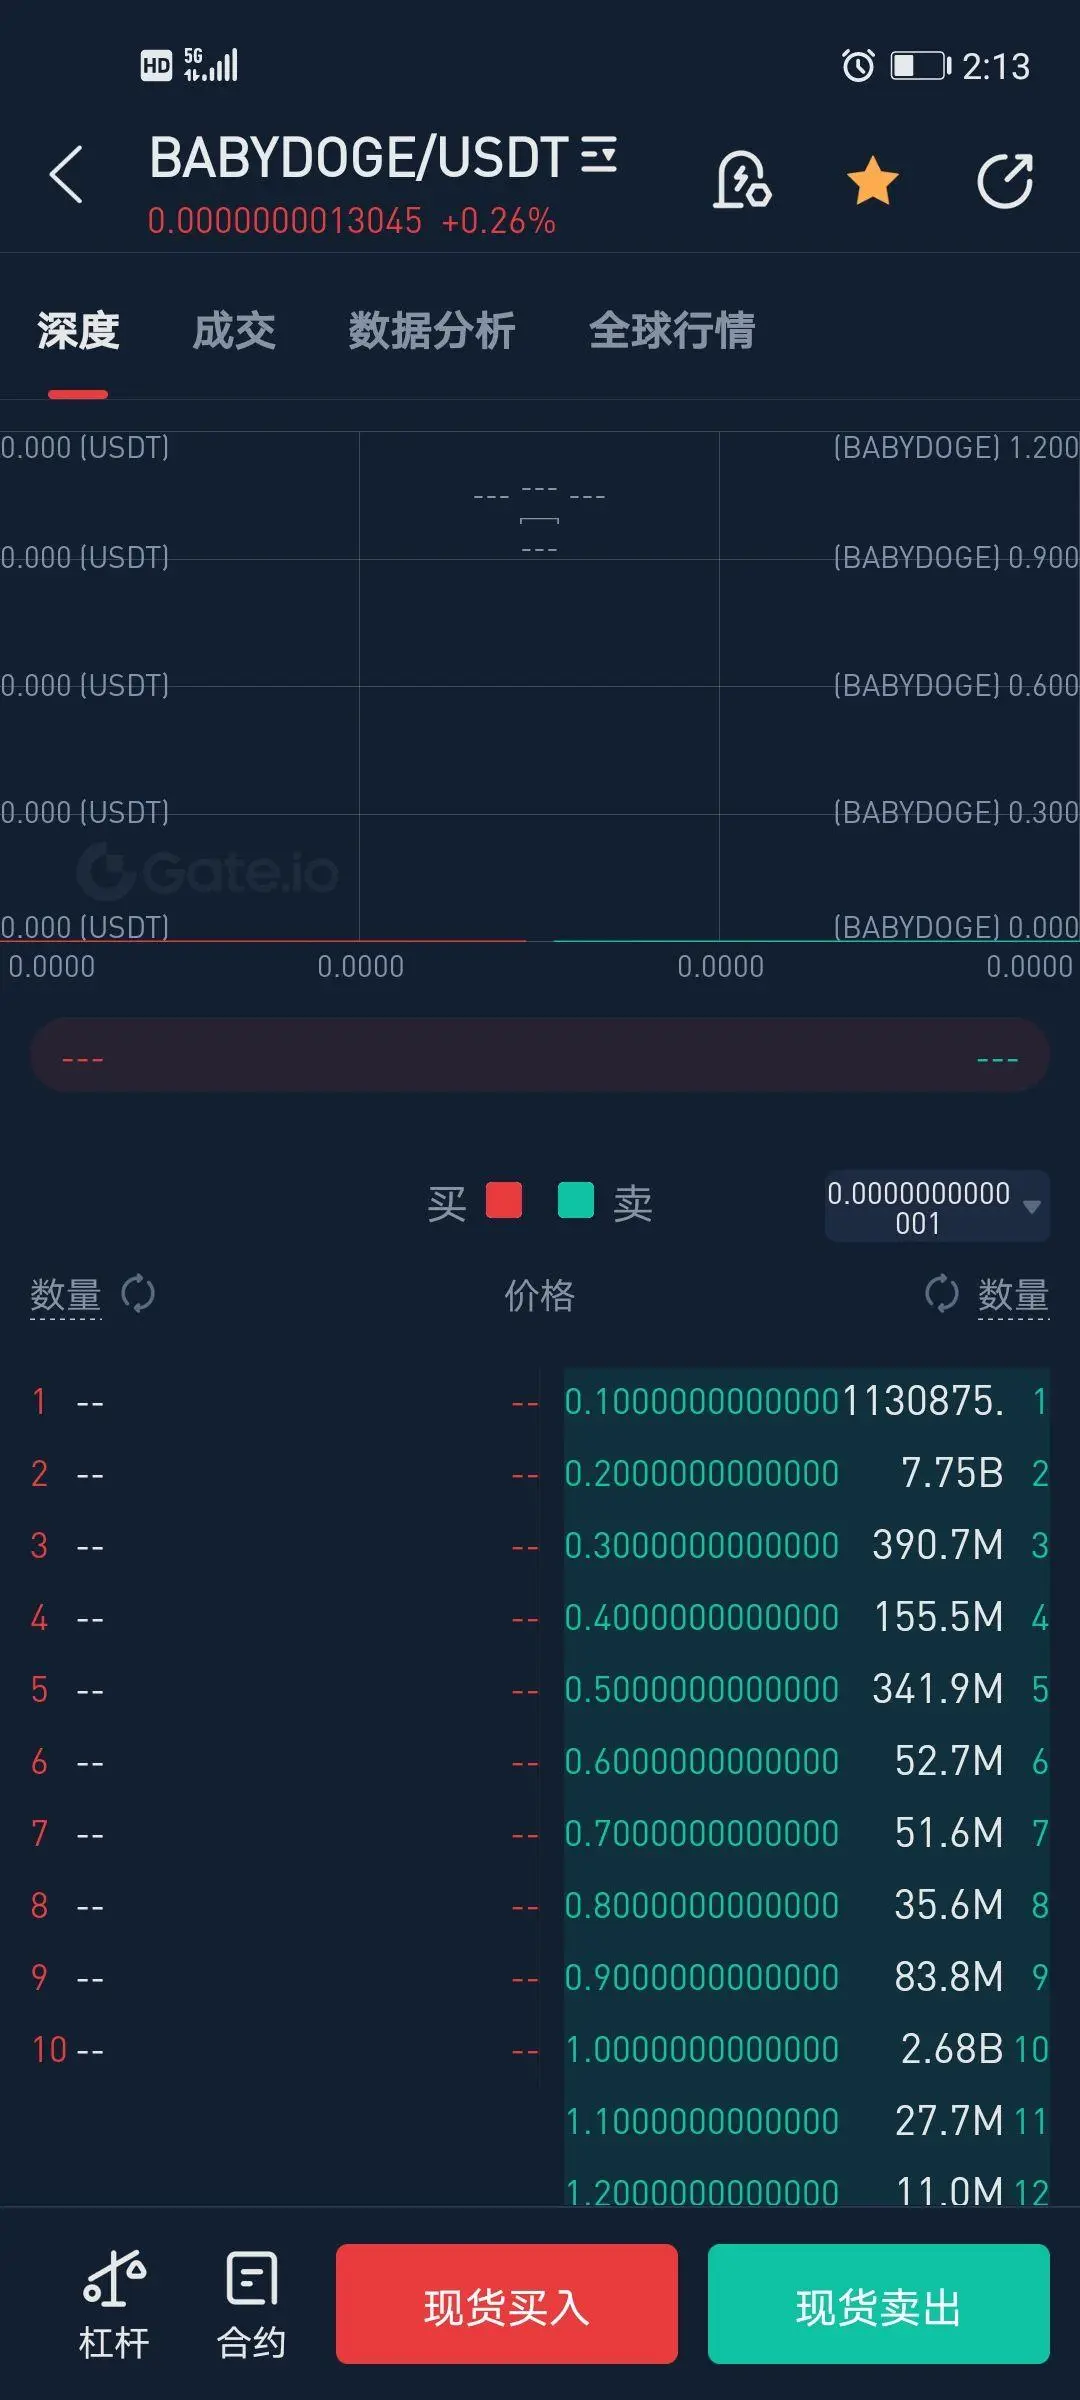Check the HD status icon
1080x2400 pixels.
(x=156, y=66)
